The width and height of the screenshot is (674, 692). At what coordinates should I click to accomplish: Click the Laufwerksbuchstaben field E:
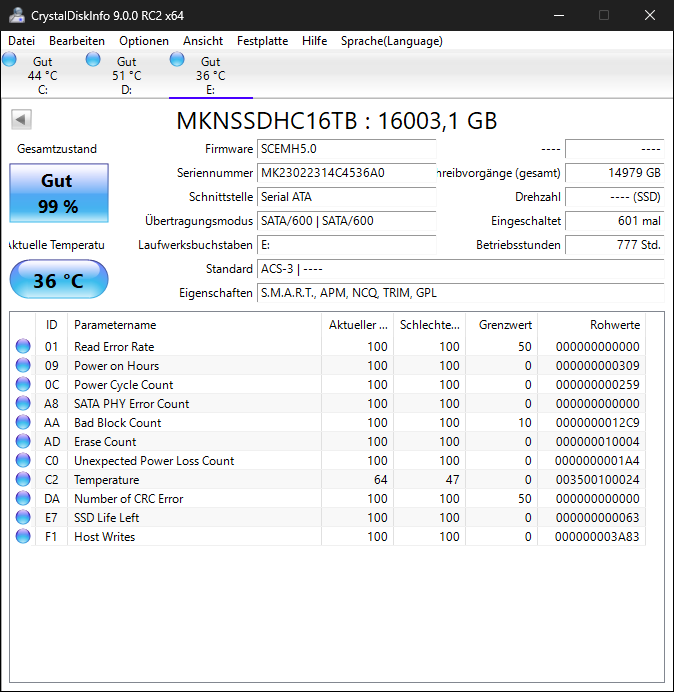coord(346,245)
